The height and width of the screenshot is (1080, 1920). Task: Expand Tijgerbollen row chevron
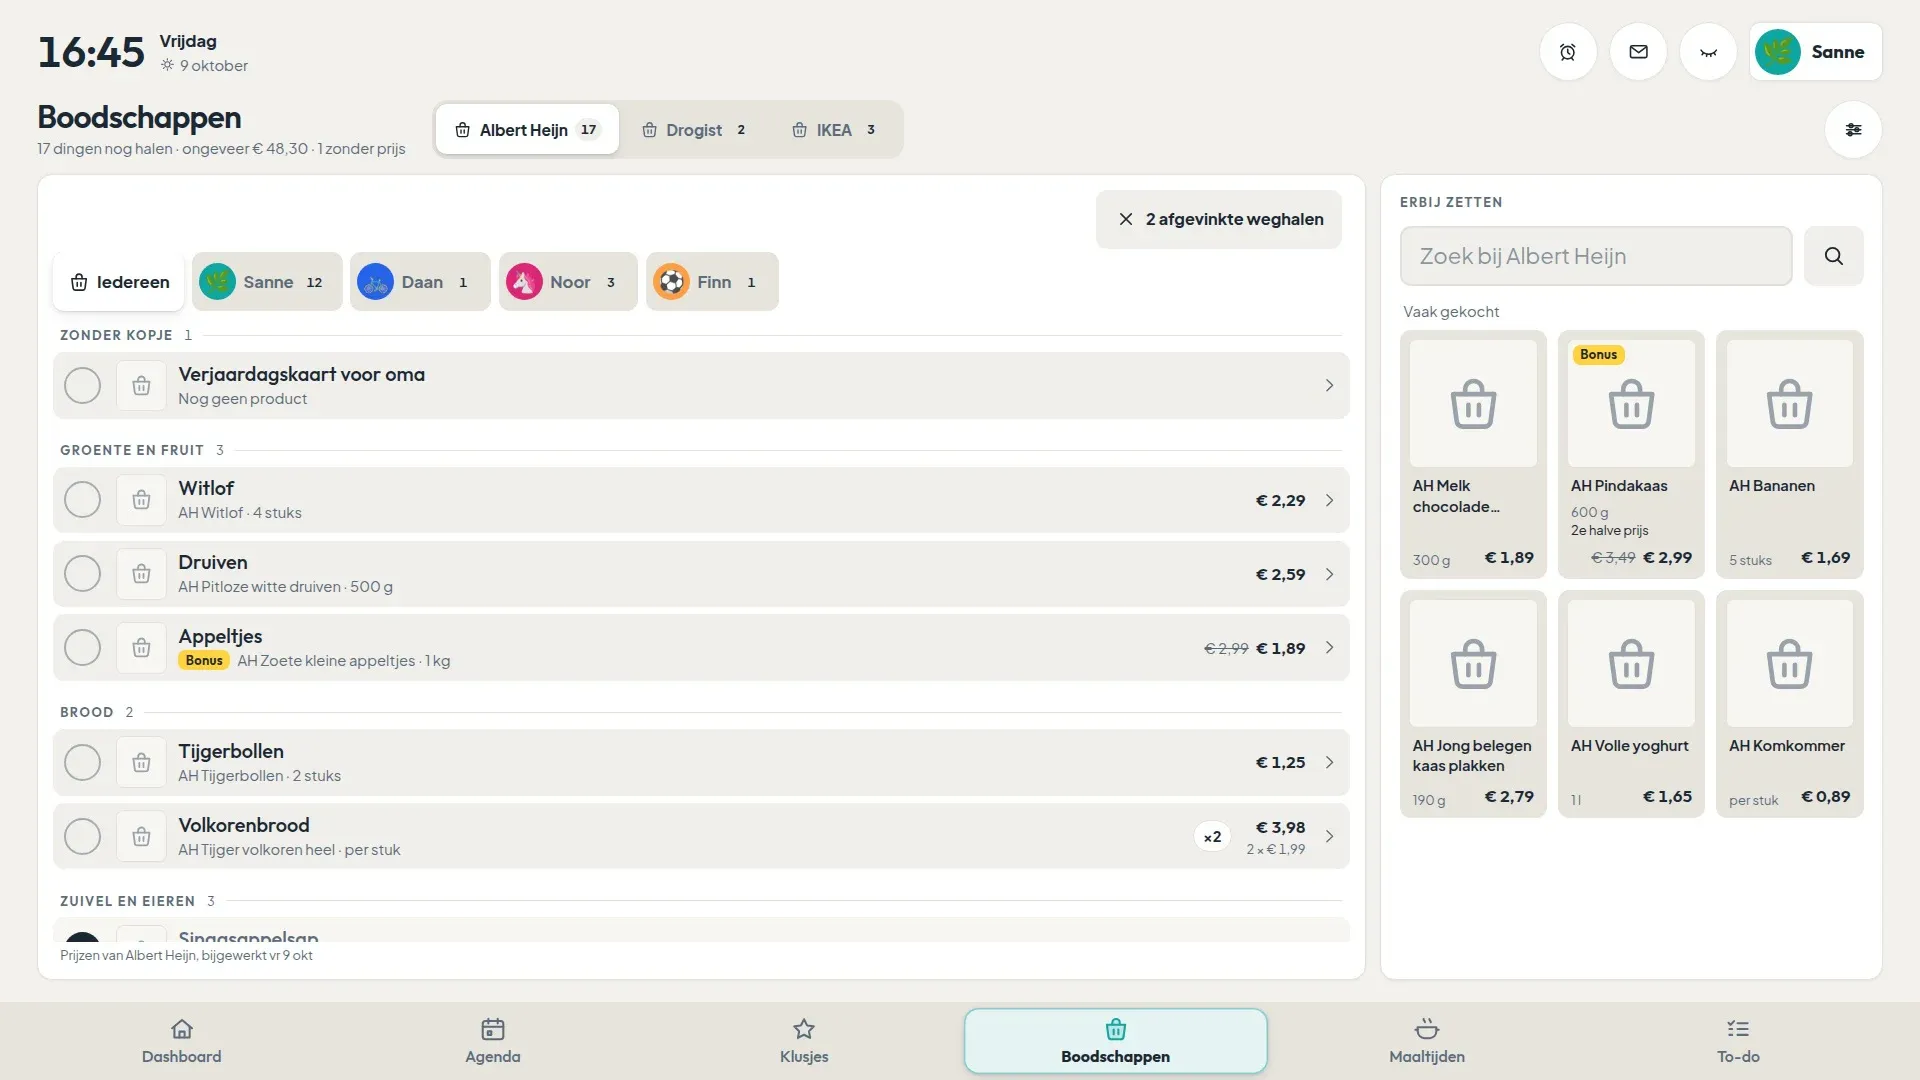tap(1329, 763)
